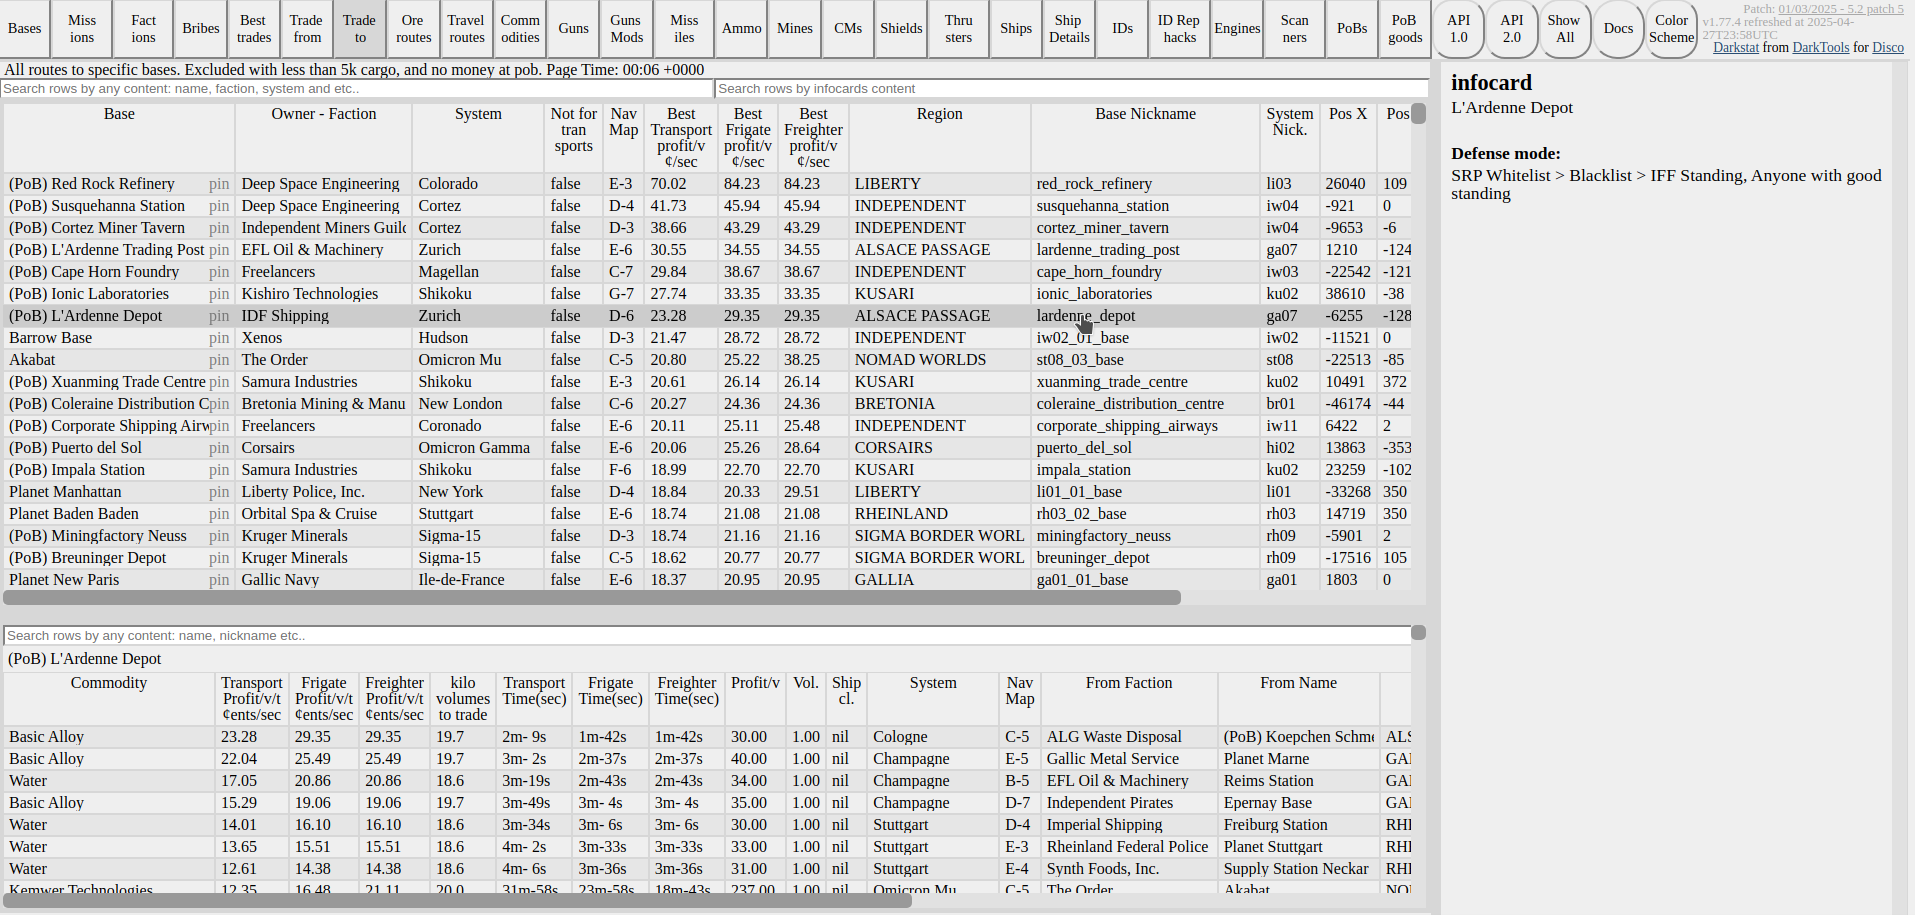Toggle the Color Scheme button

(x=1671, y=29)
